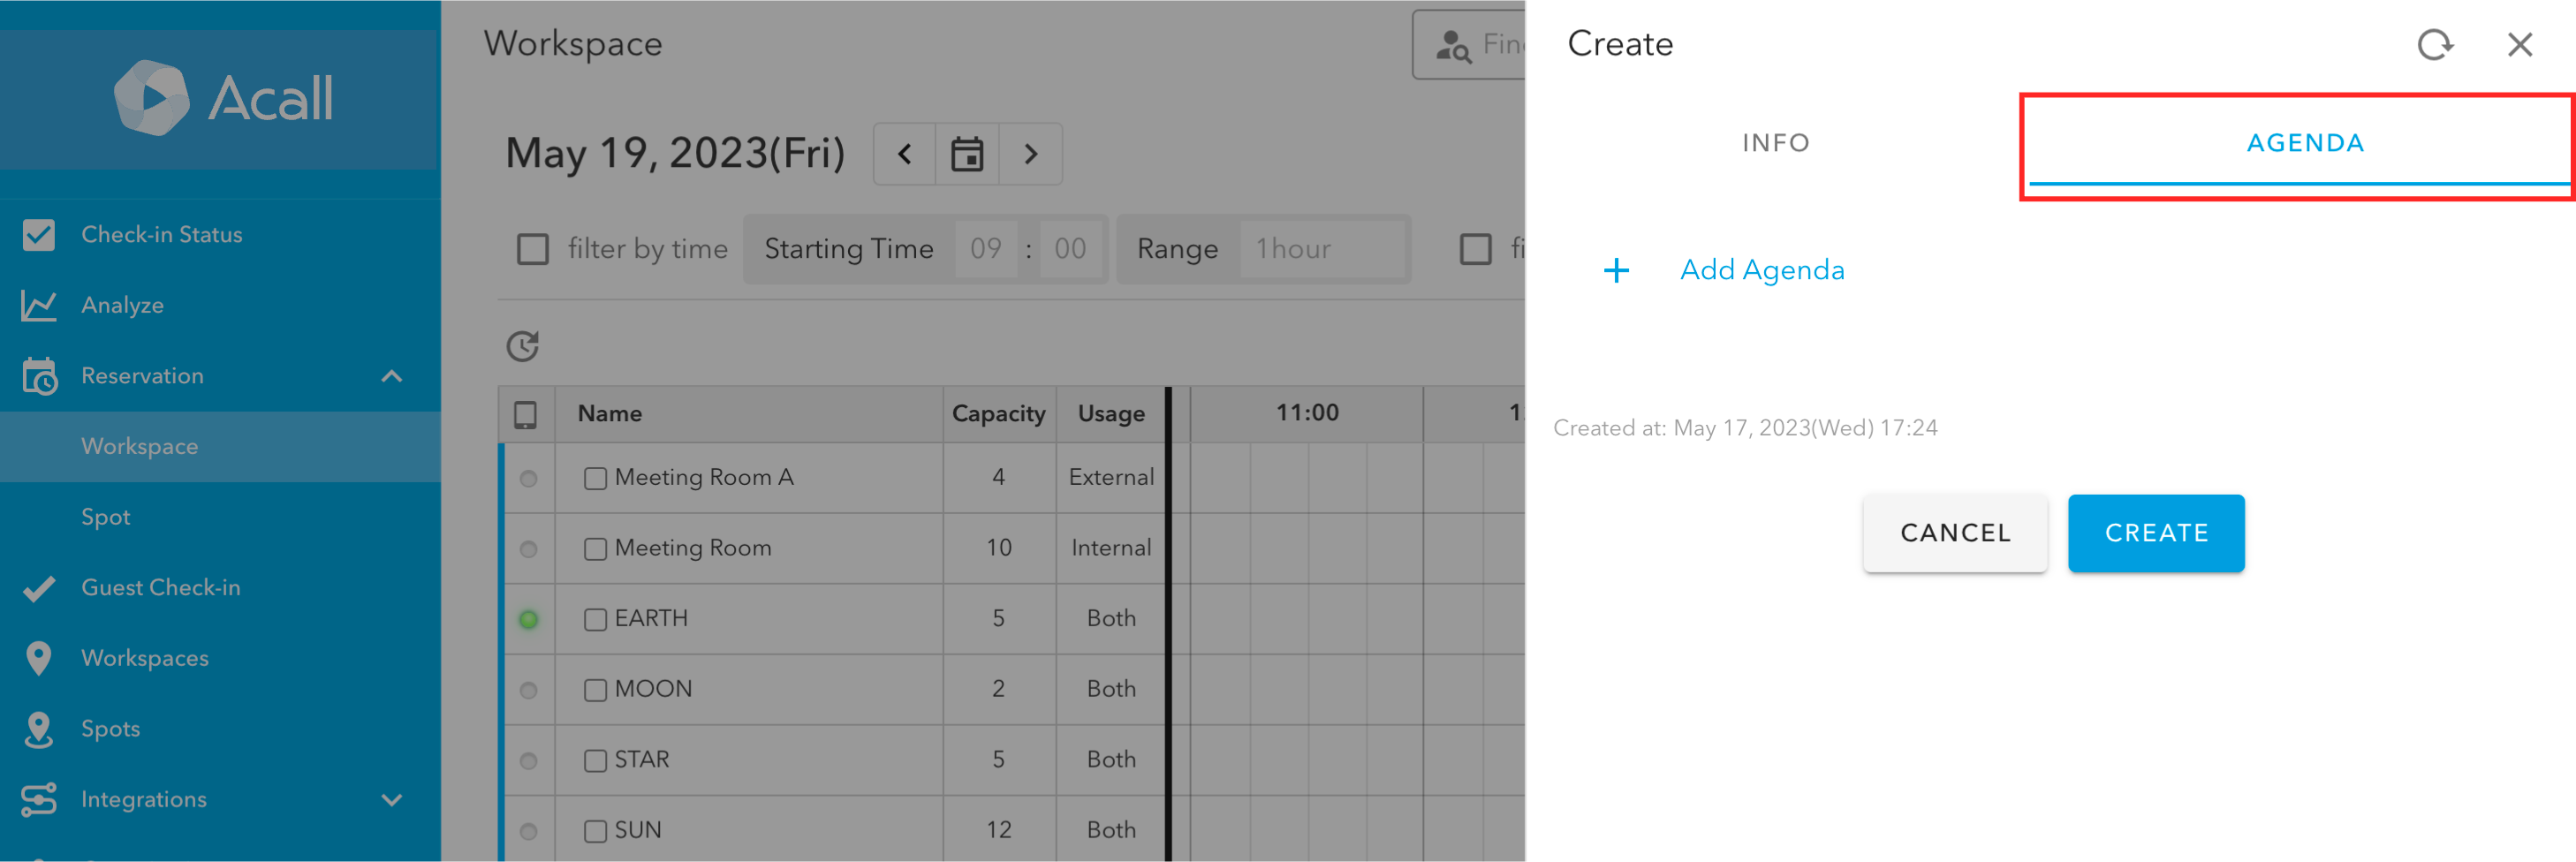Click the CANCEL button
2576x862 pixels.
click(1955, 533)
